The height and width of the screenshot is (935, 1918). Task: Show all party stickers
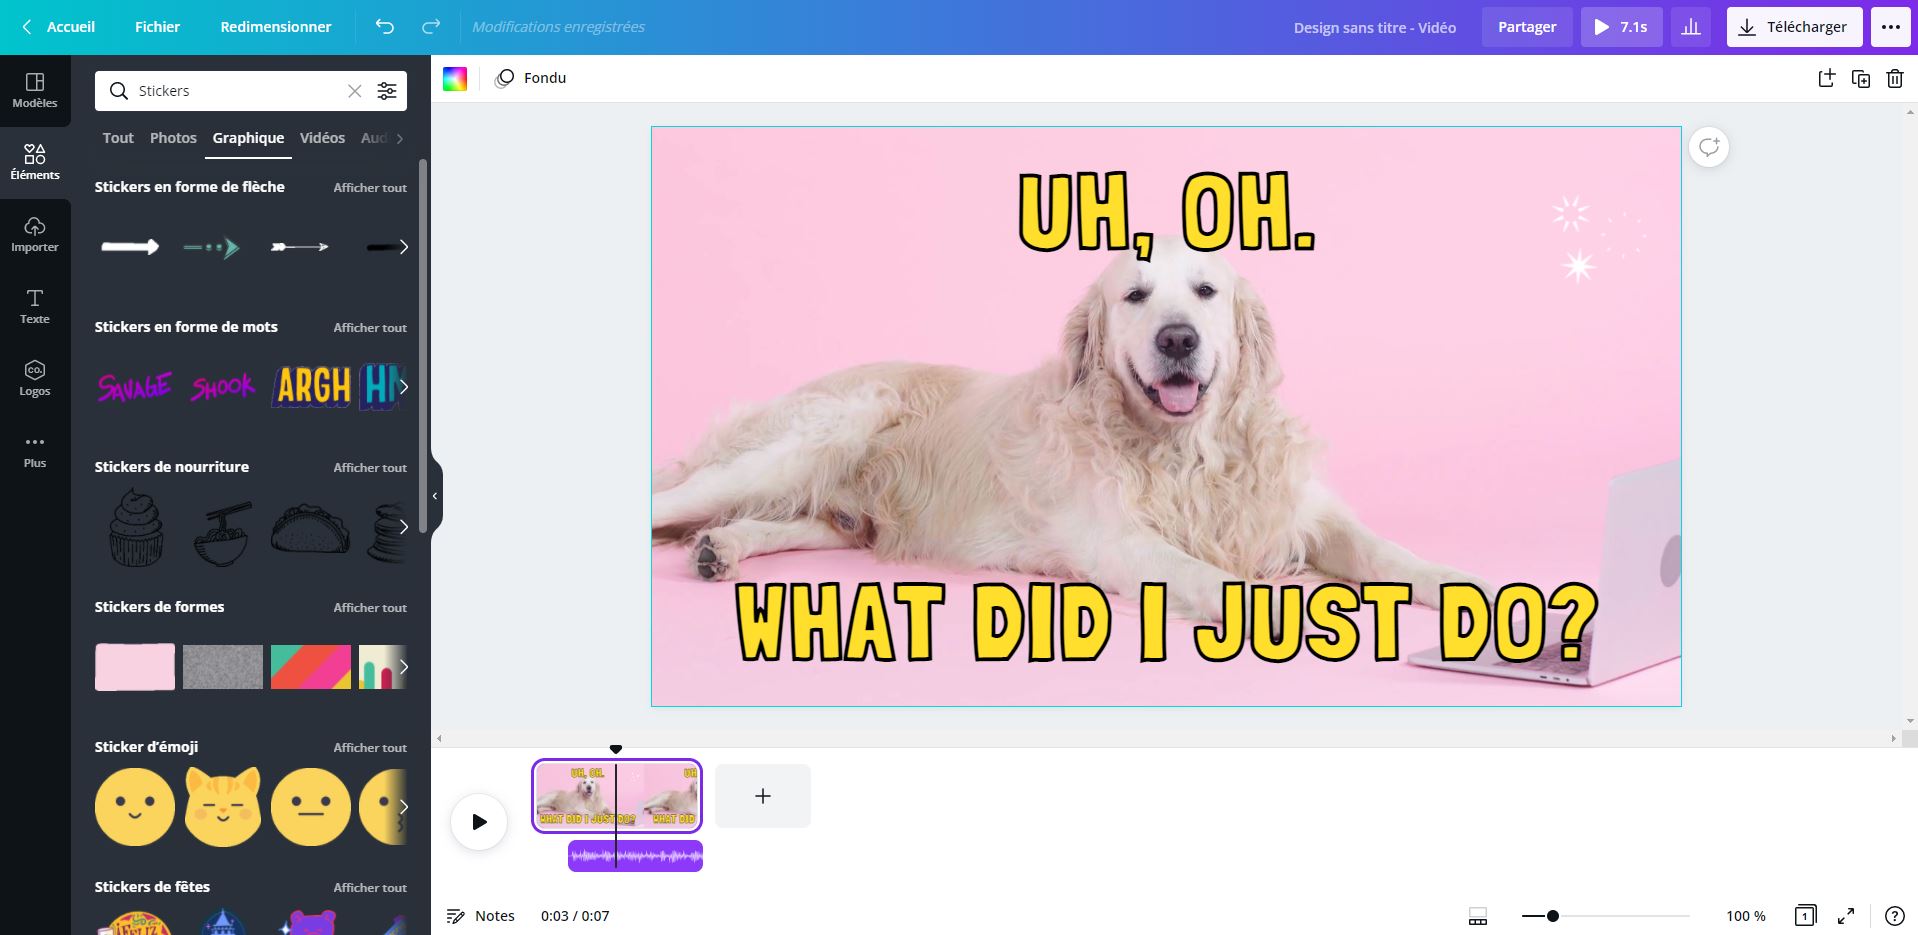(x=370, y=888)
